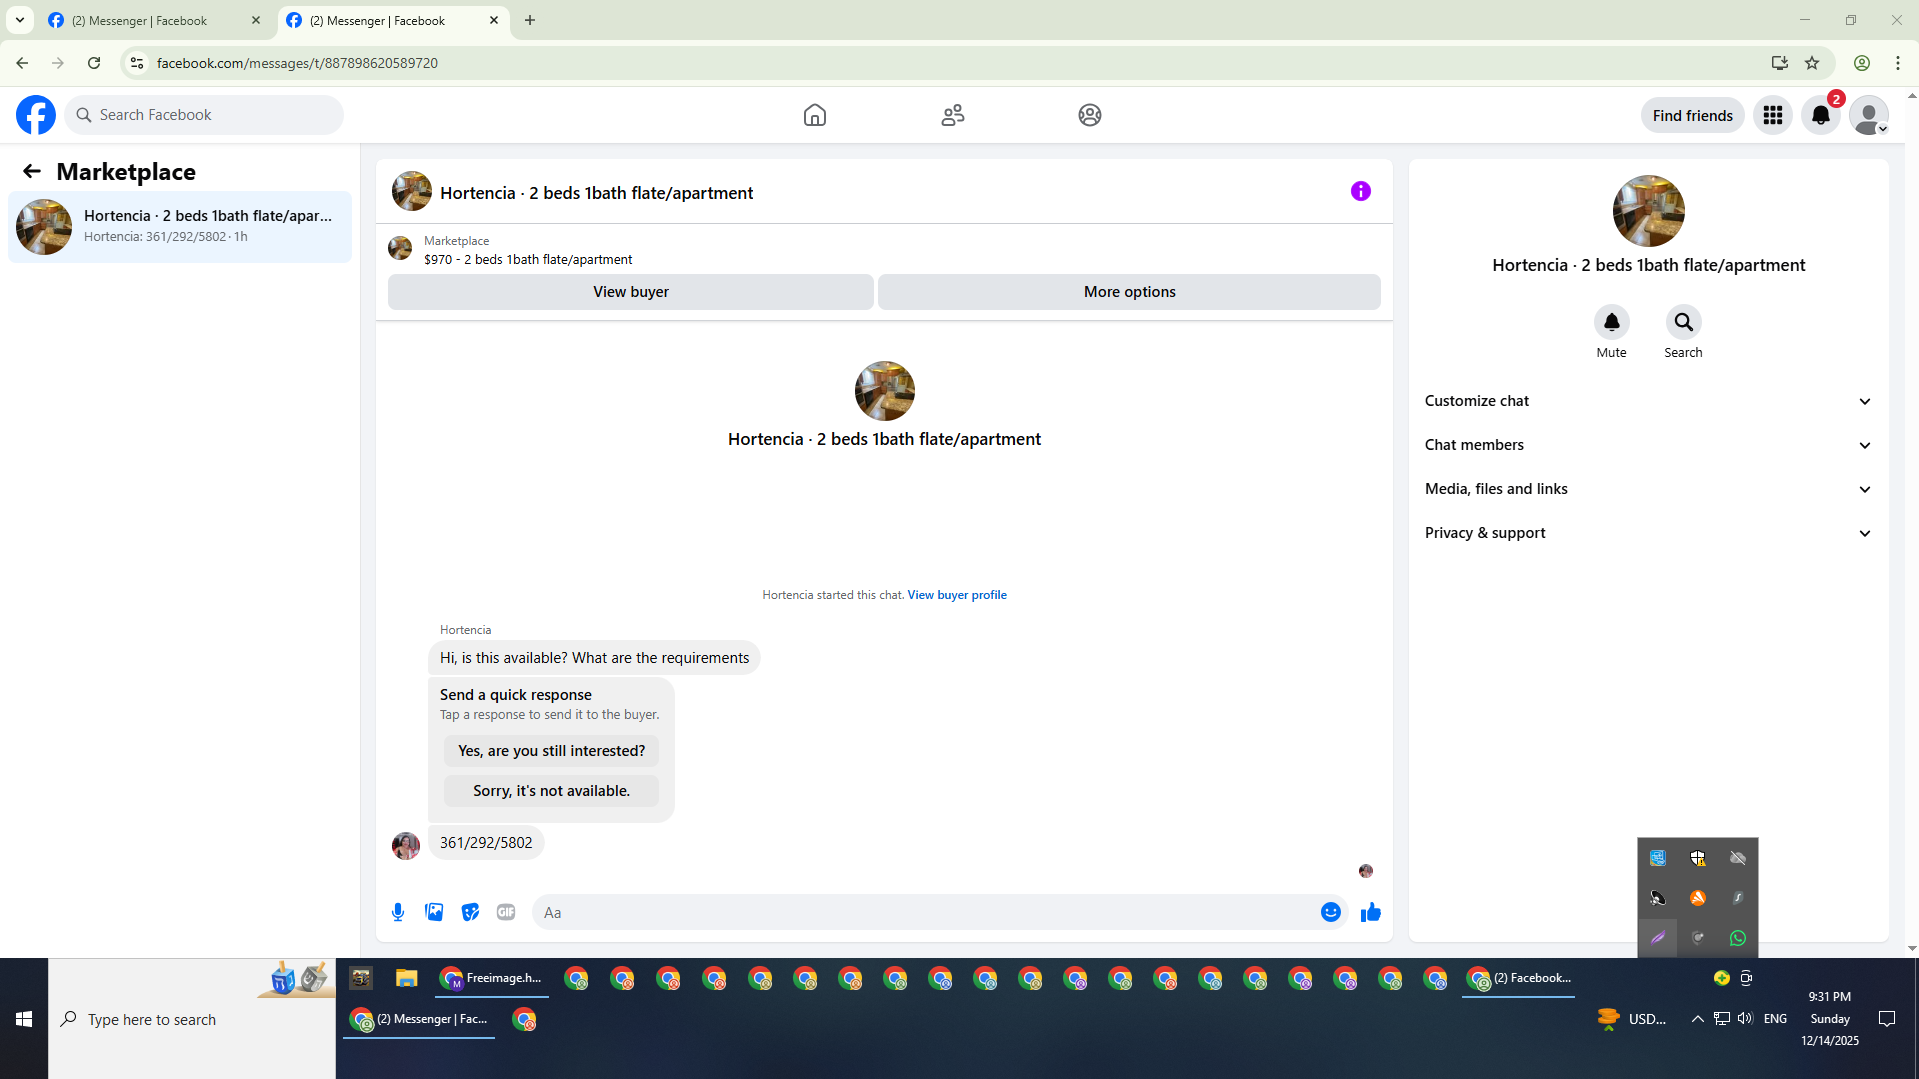
Task: Open Freeimage.h... taskbar window
Action: 492,978
